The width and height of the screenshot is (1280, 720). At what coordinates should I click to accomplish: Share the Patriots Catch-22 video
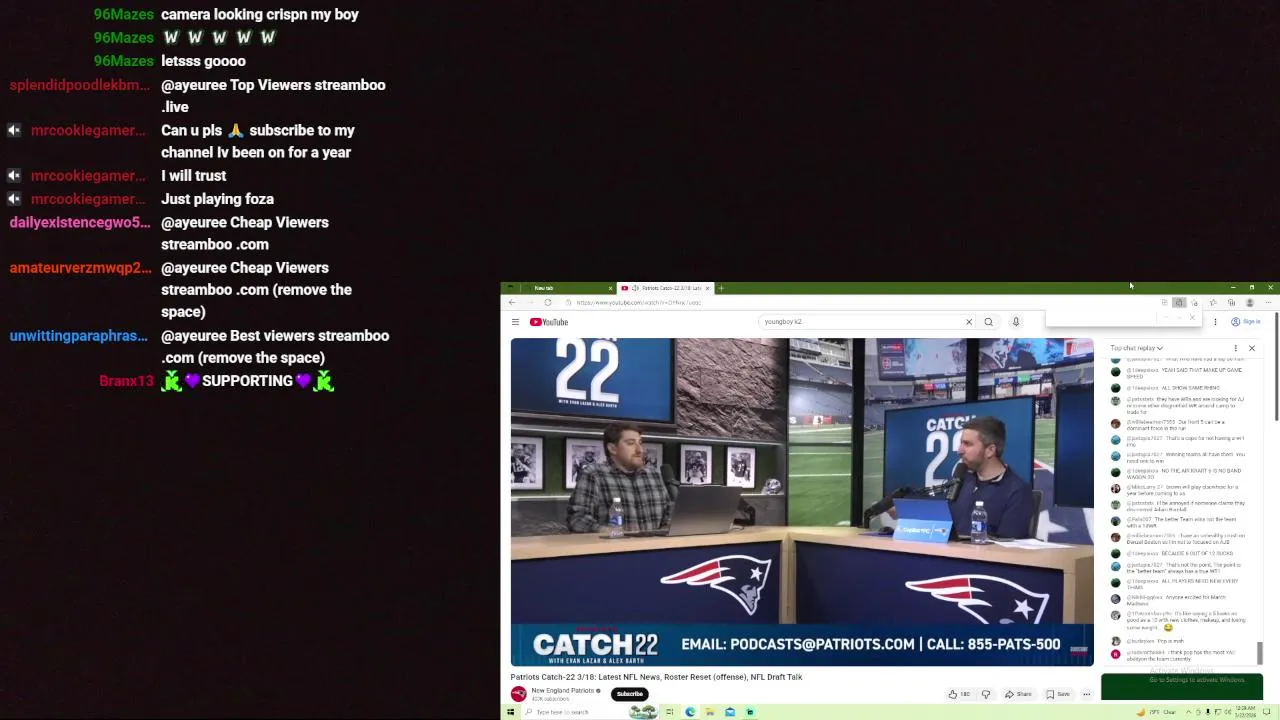(1018, 694)
